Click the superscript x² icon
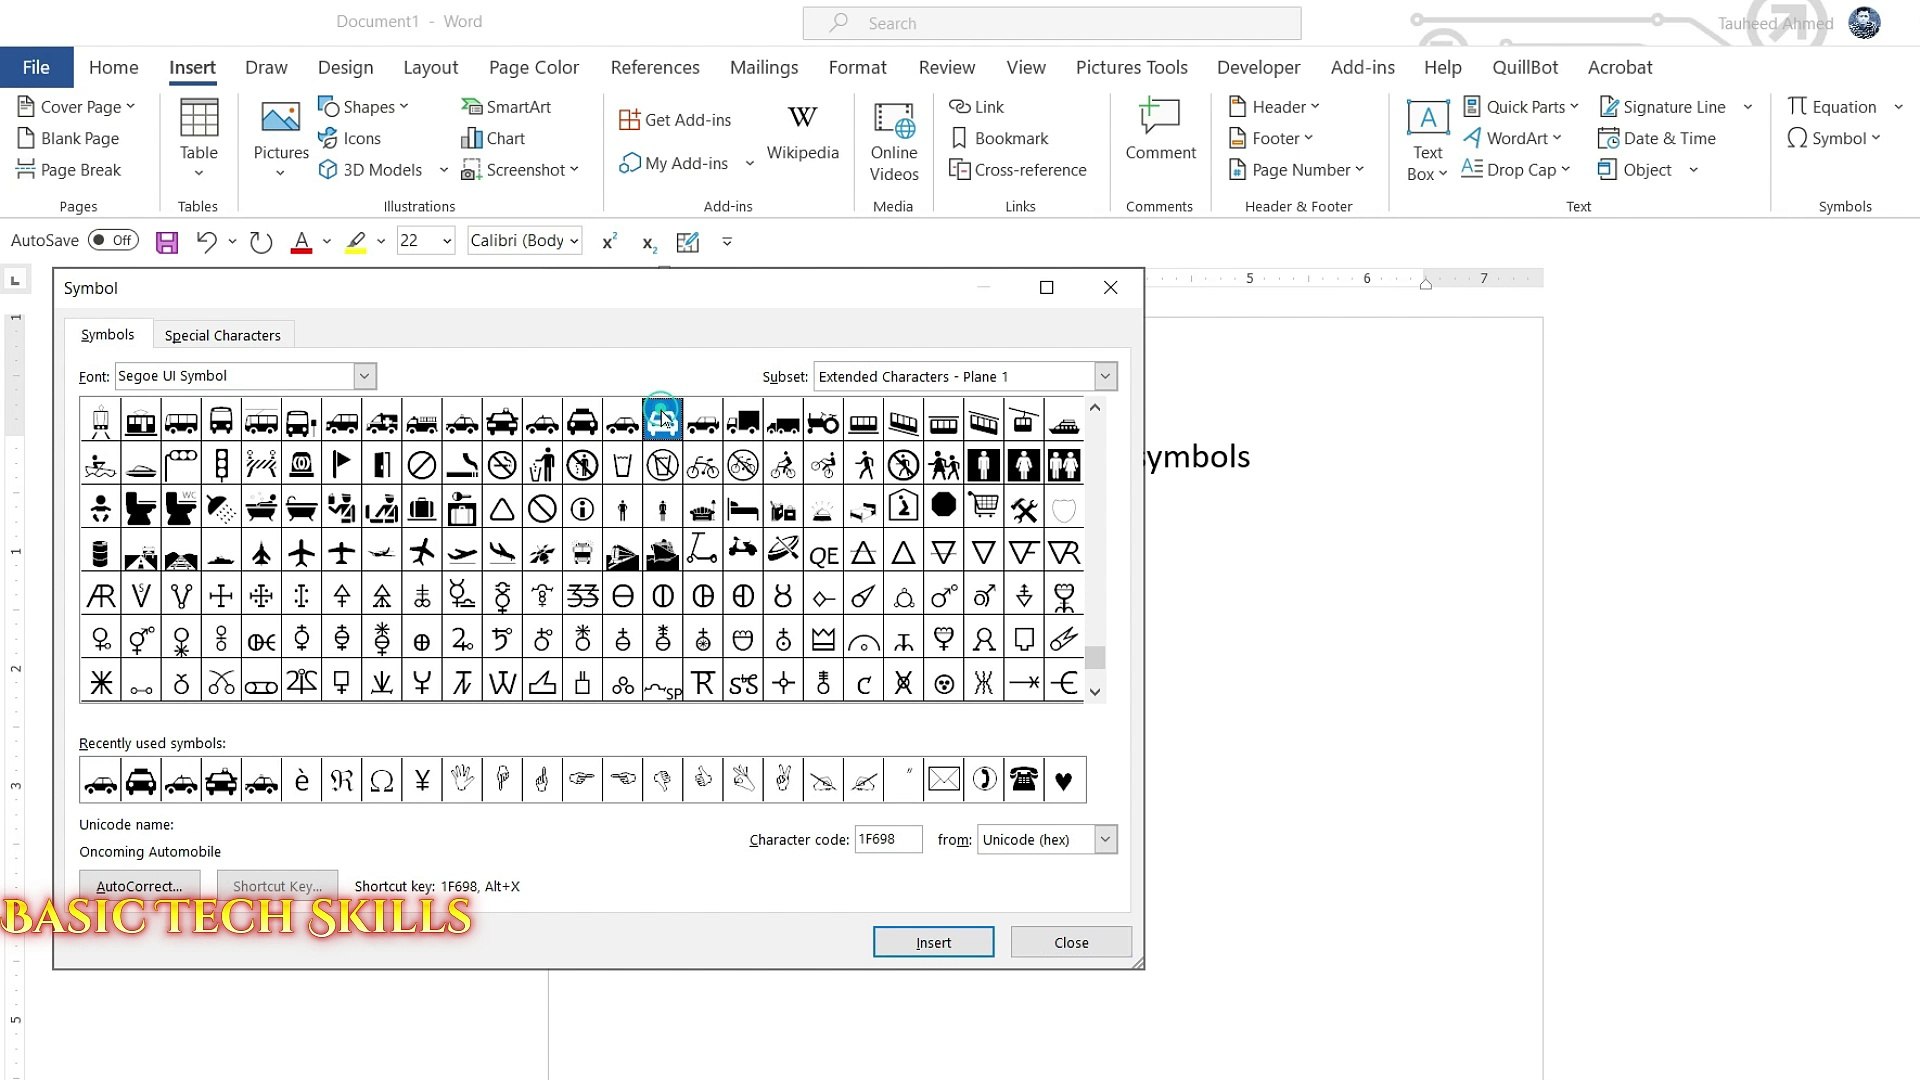 [609, 242]
